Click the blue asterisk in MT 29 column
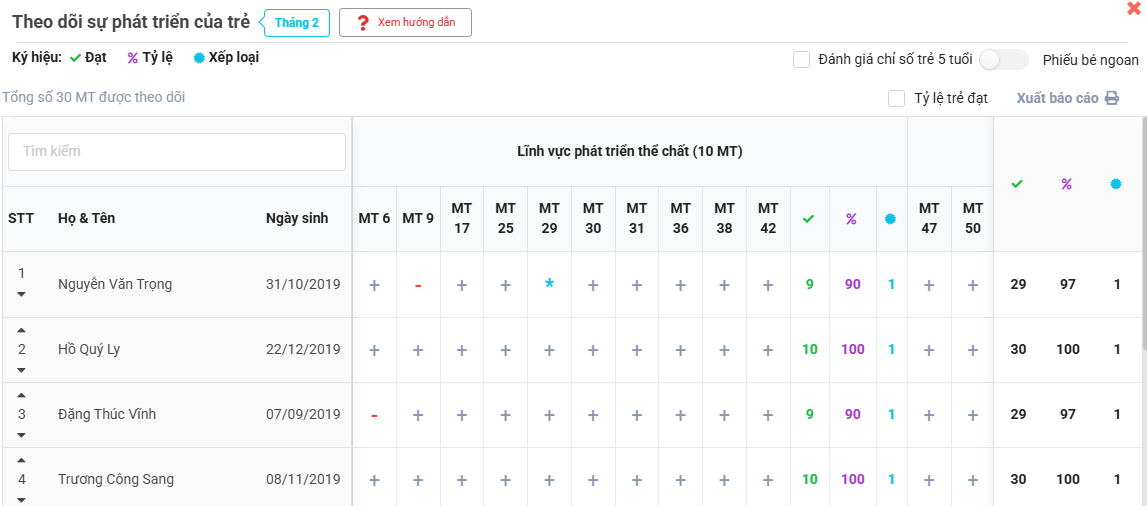The width and height of the screenshot is (1147, 506). pyautogui.click(x=549, y=285)
